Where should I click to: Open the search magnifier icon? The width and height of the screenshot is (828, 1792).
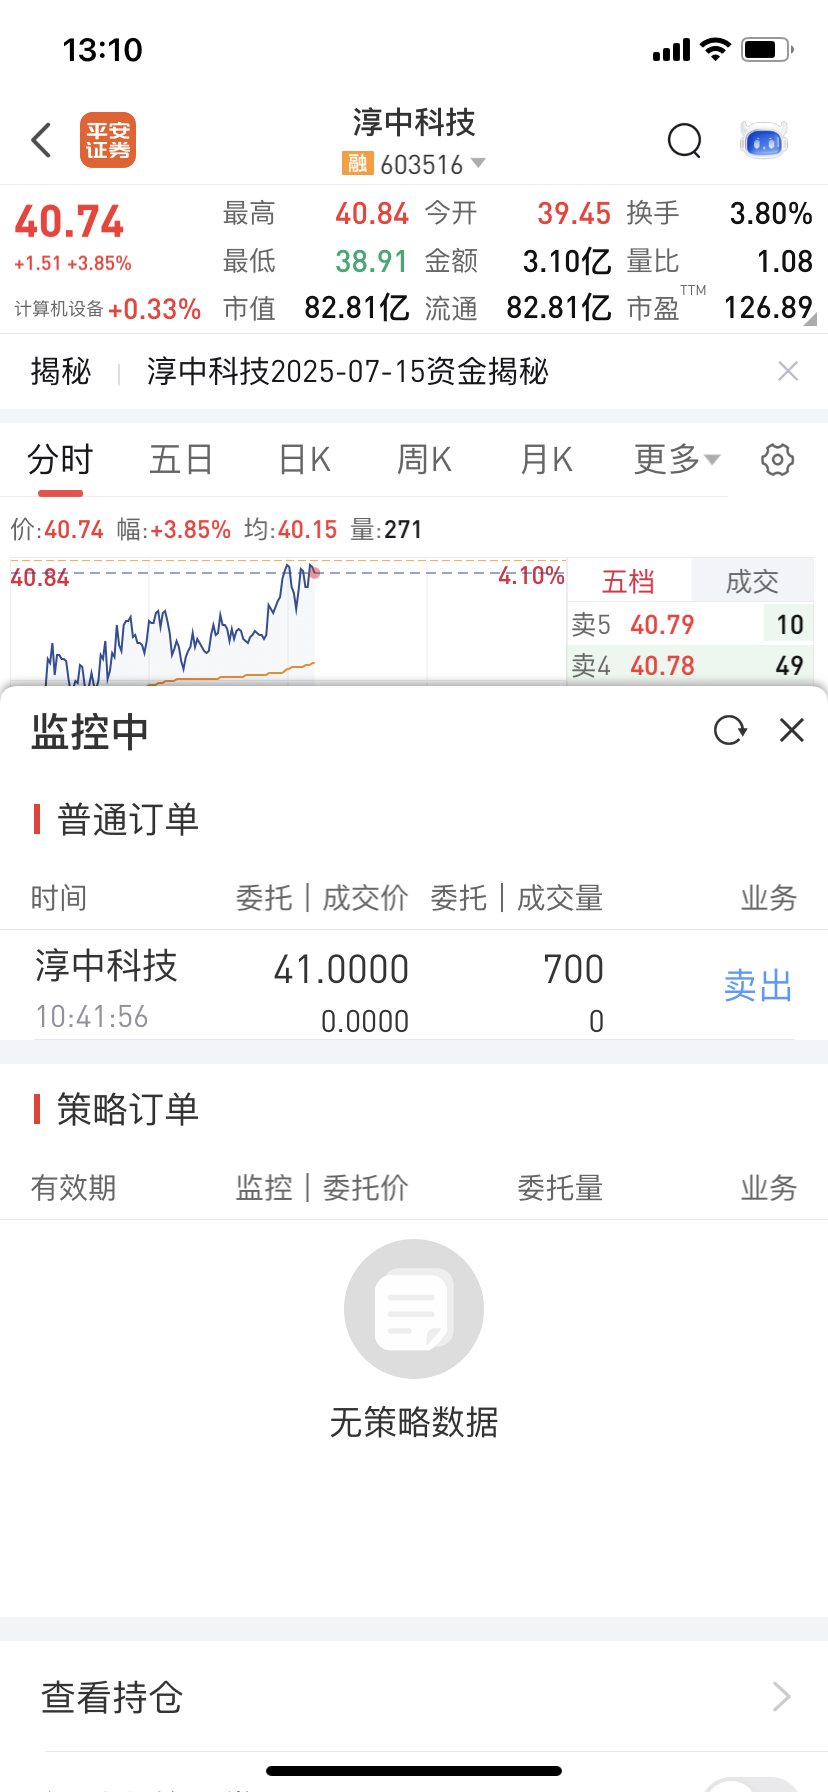[x=685, y=141]
